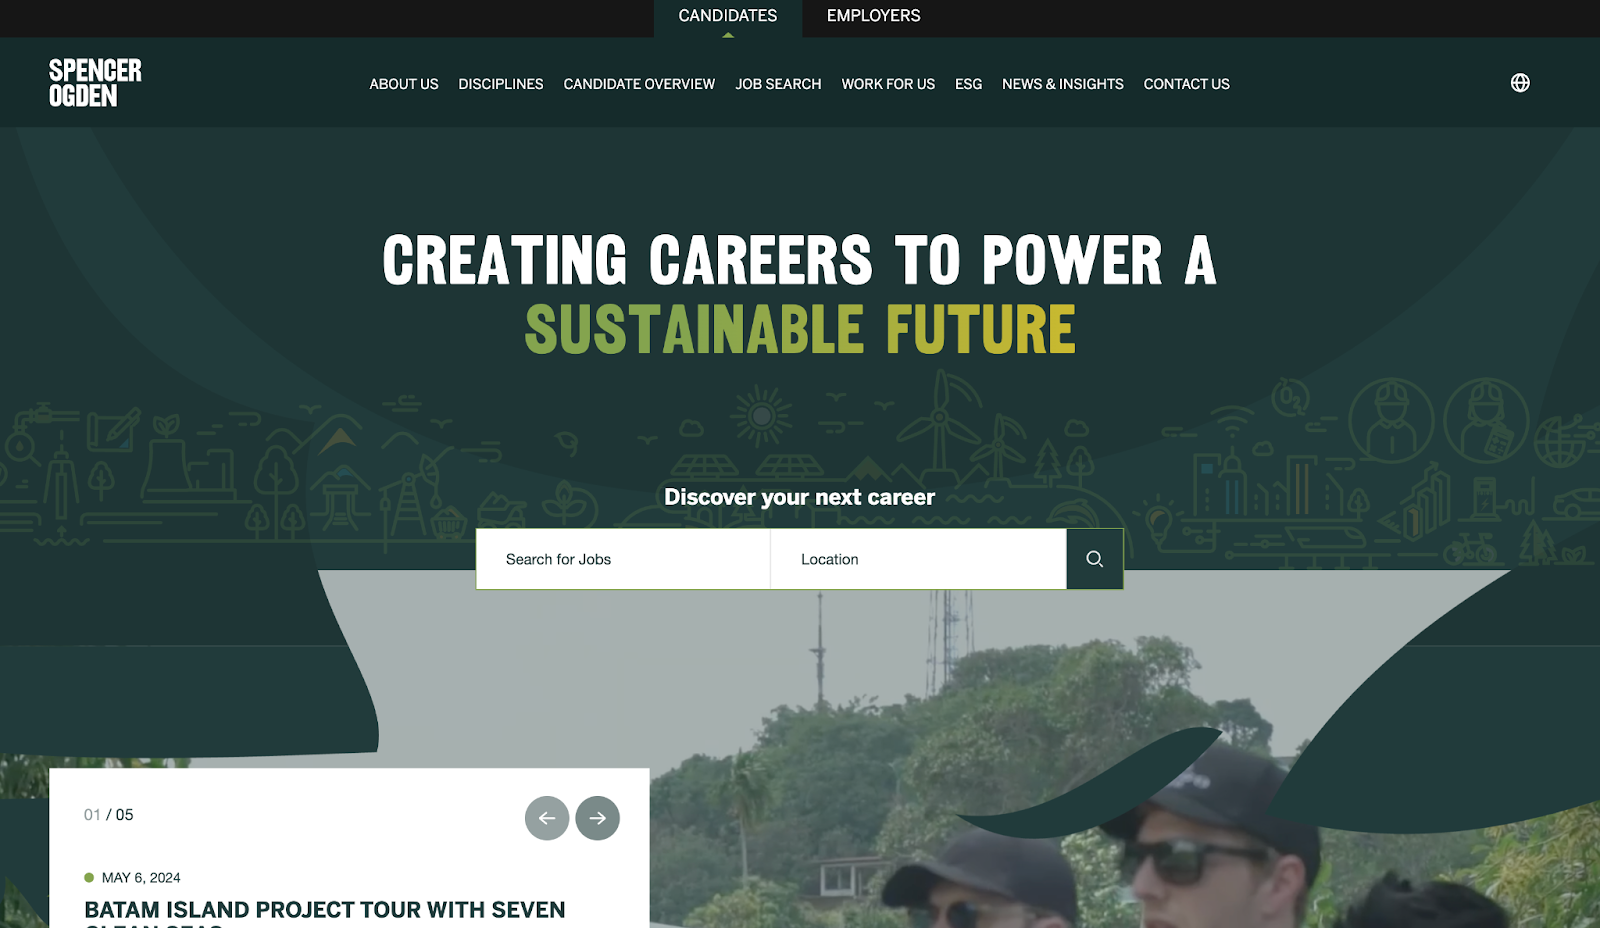Open the Work For Us menu
Viewport: 1600px width, 928px height.
888,84
